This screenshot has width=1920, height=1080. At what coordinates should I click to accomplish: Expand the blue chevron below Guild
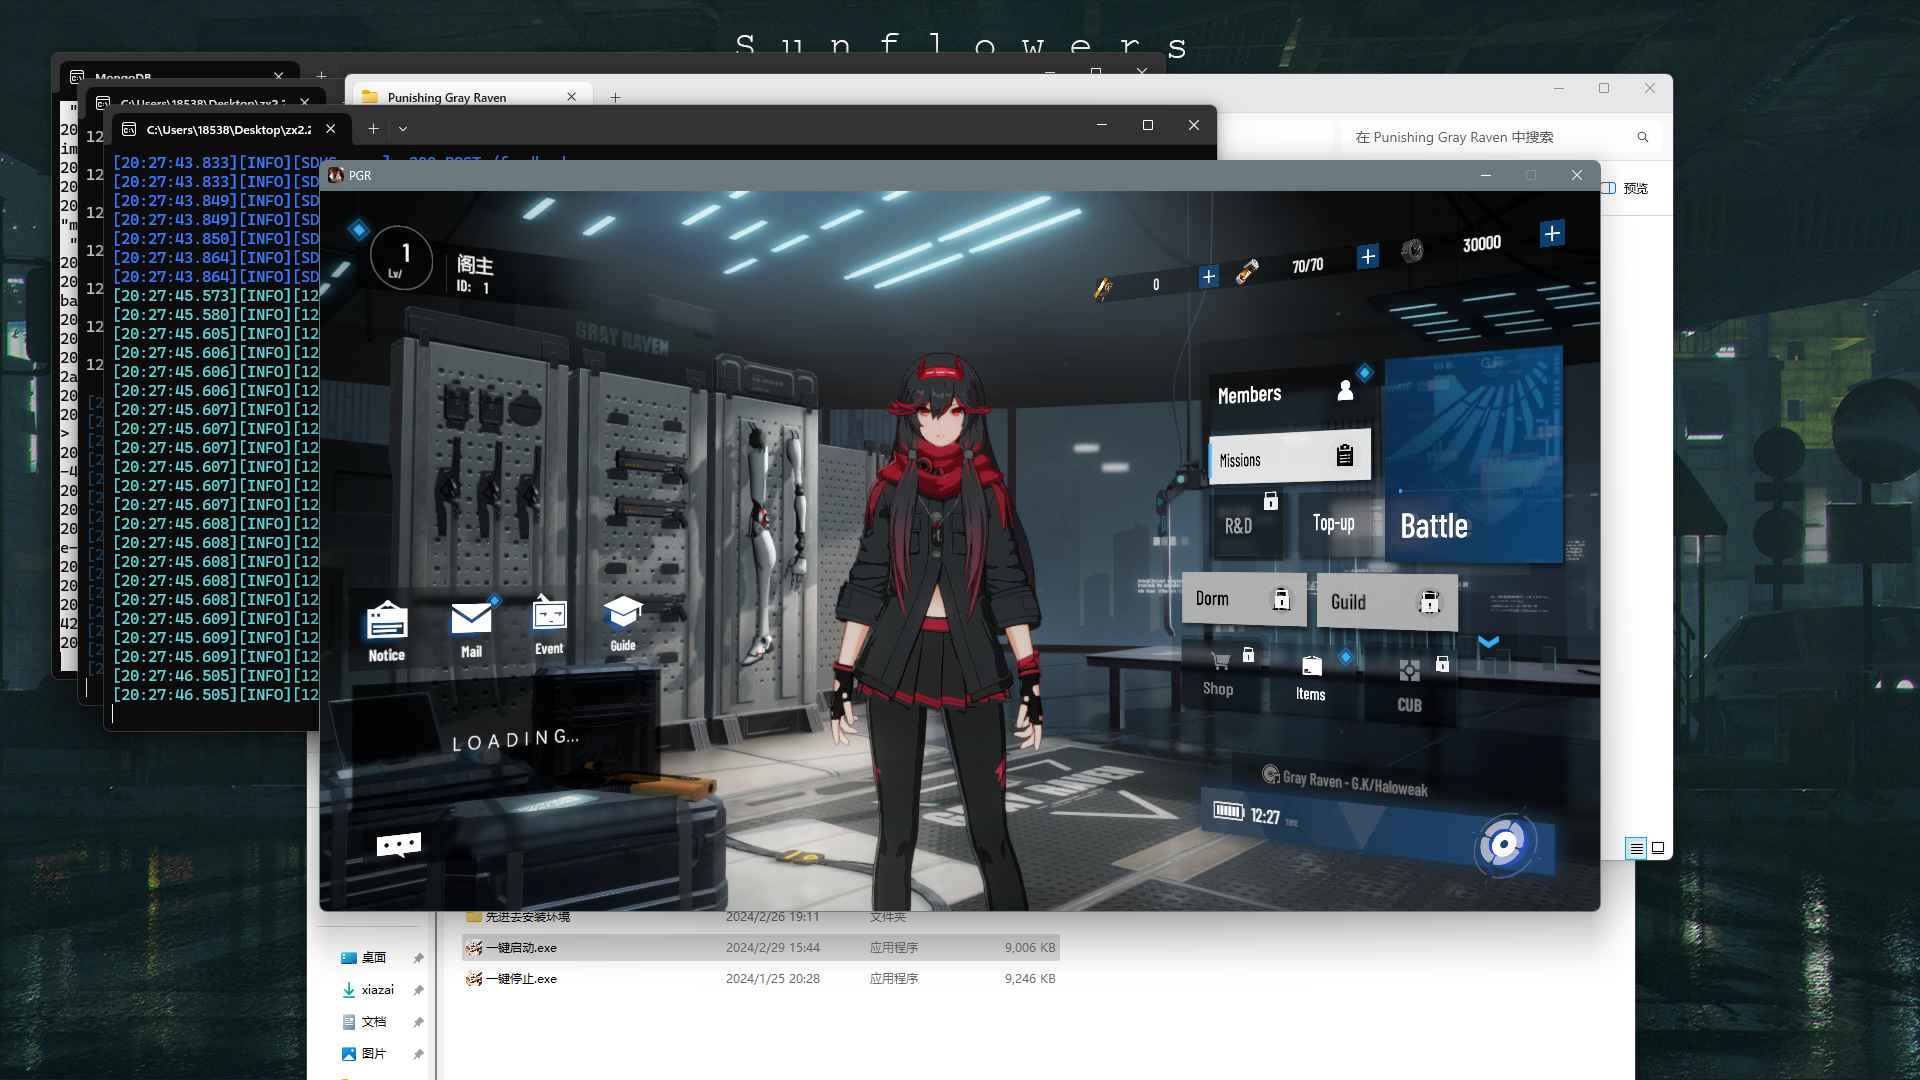coord(1488,642)
